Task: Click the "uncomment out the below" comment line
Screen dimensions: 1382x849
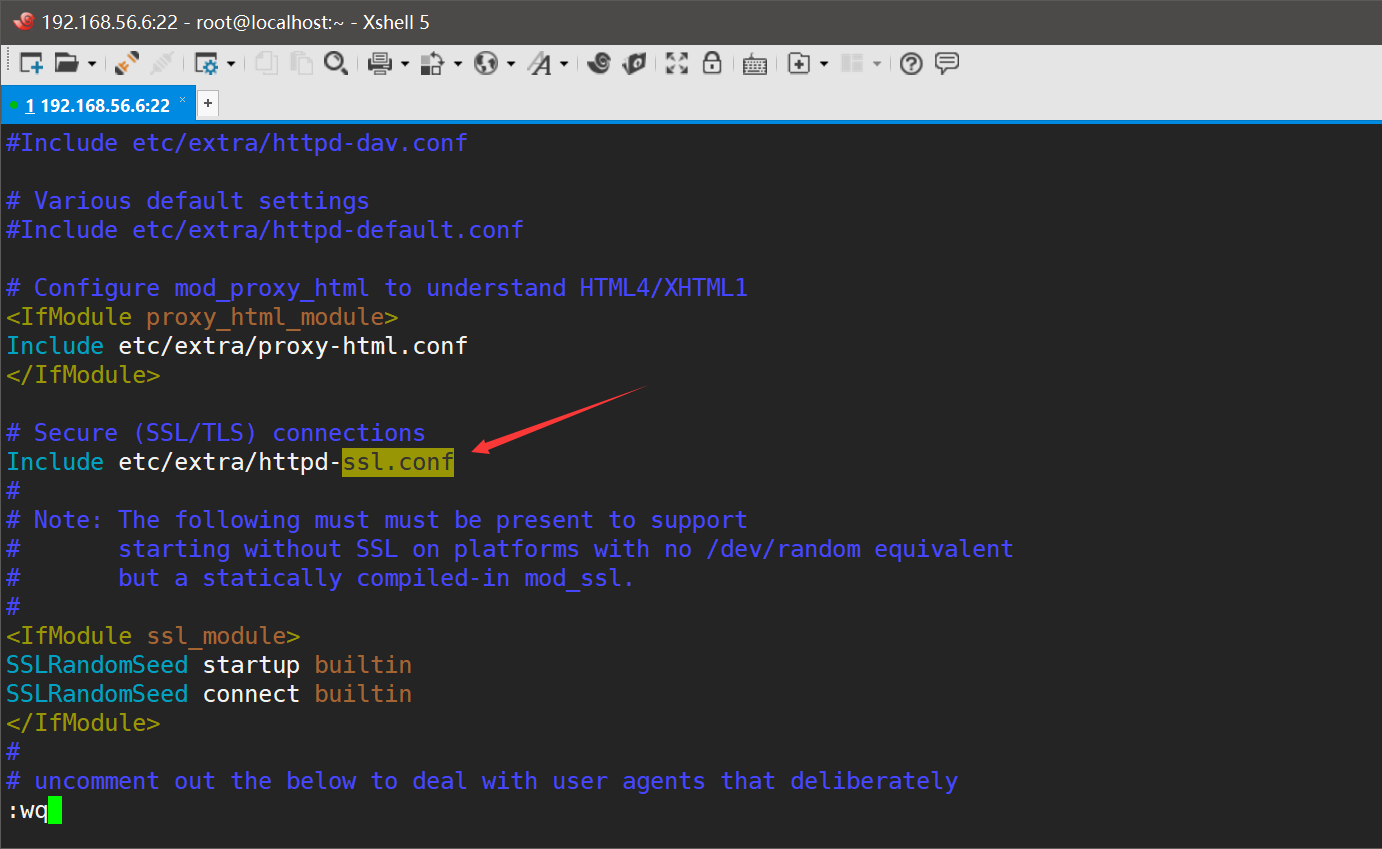Action: (482, 781)
